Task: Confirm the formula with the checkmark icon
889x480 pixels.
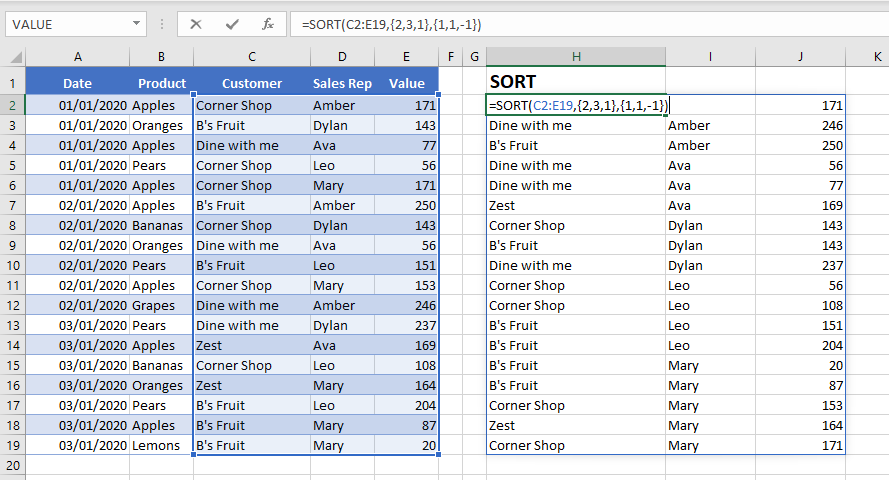Action: point(232,24)
